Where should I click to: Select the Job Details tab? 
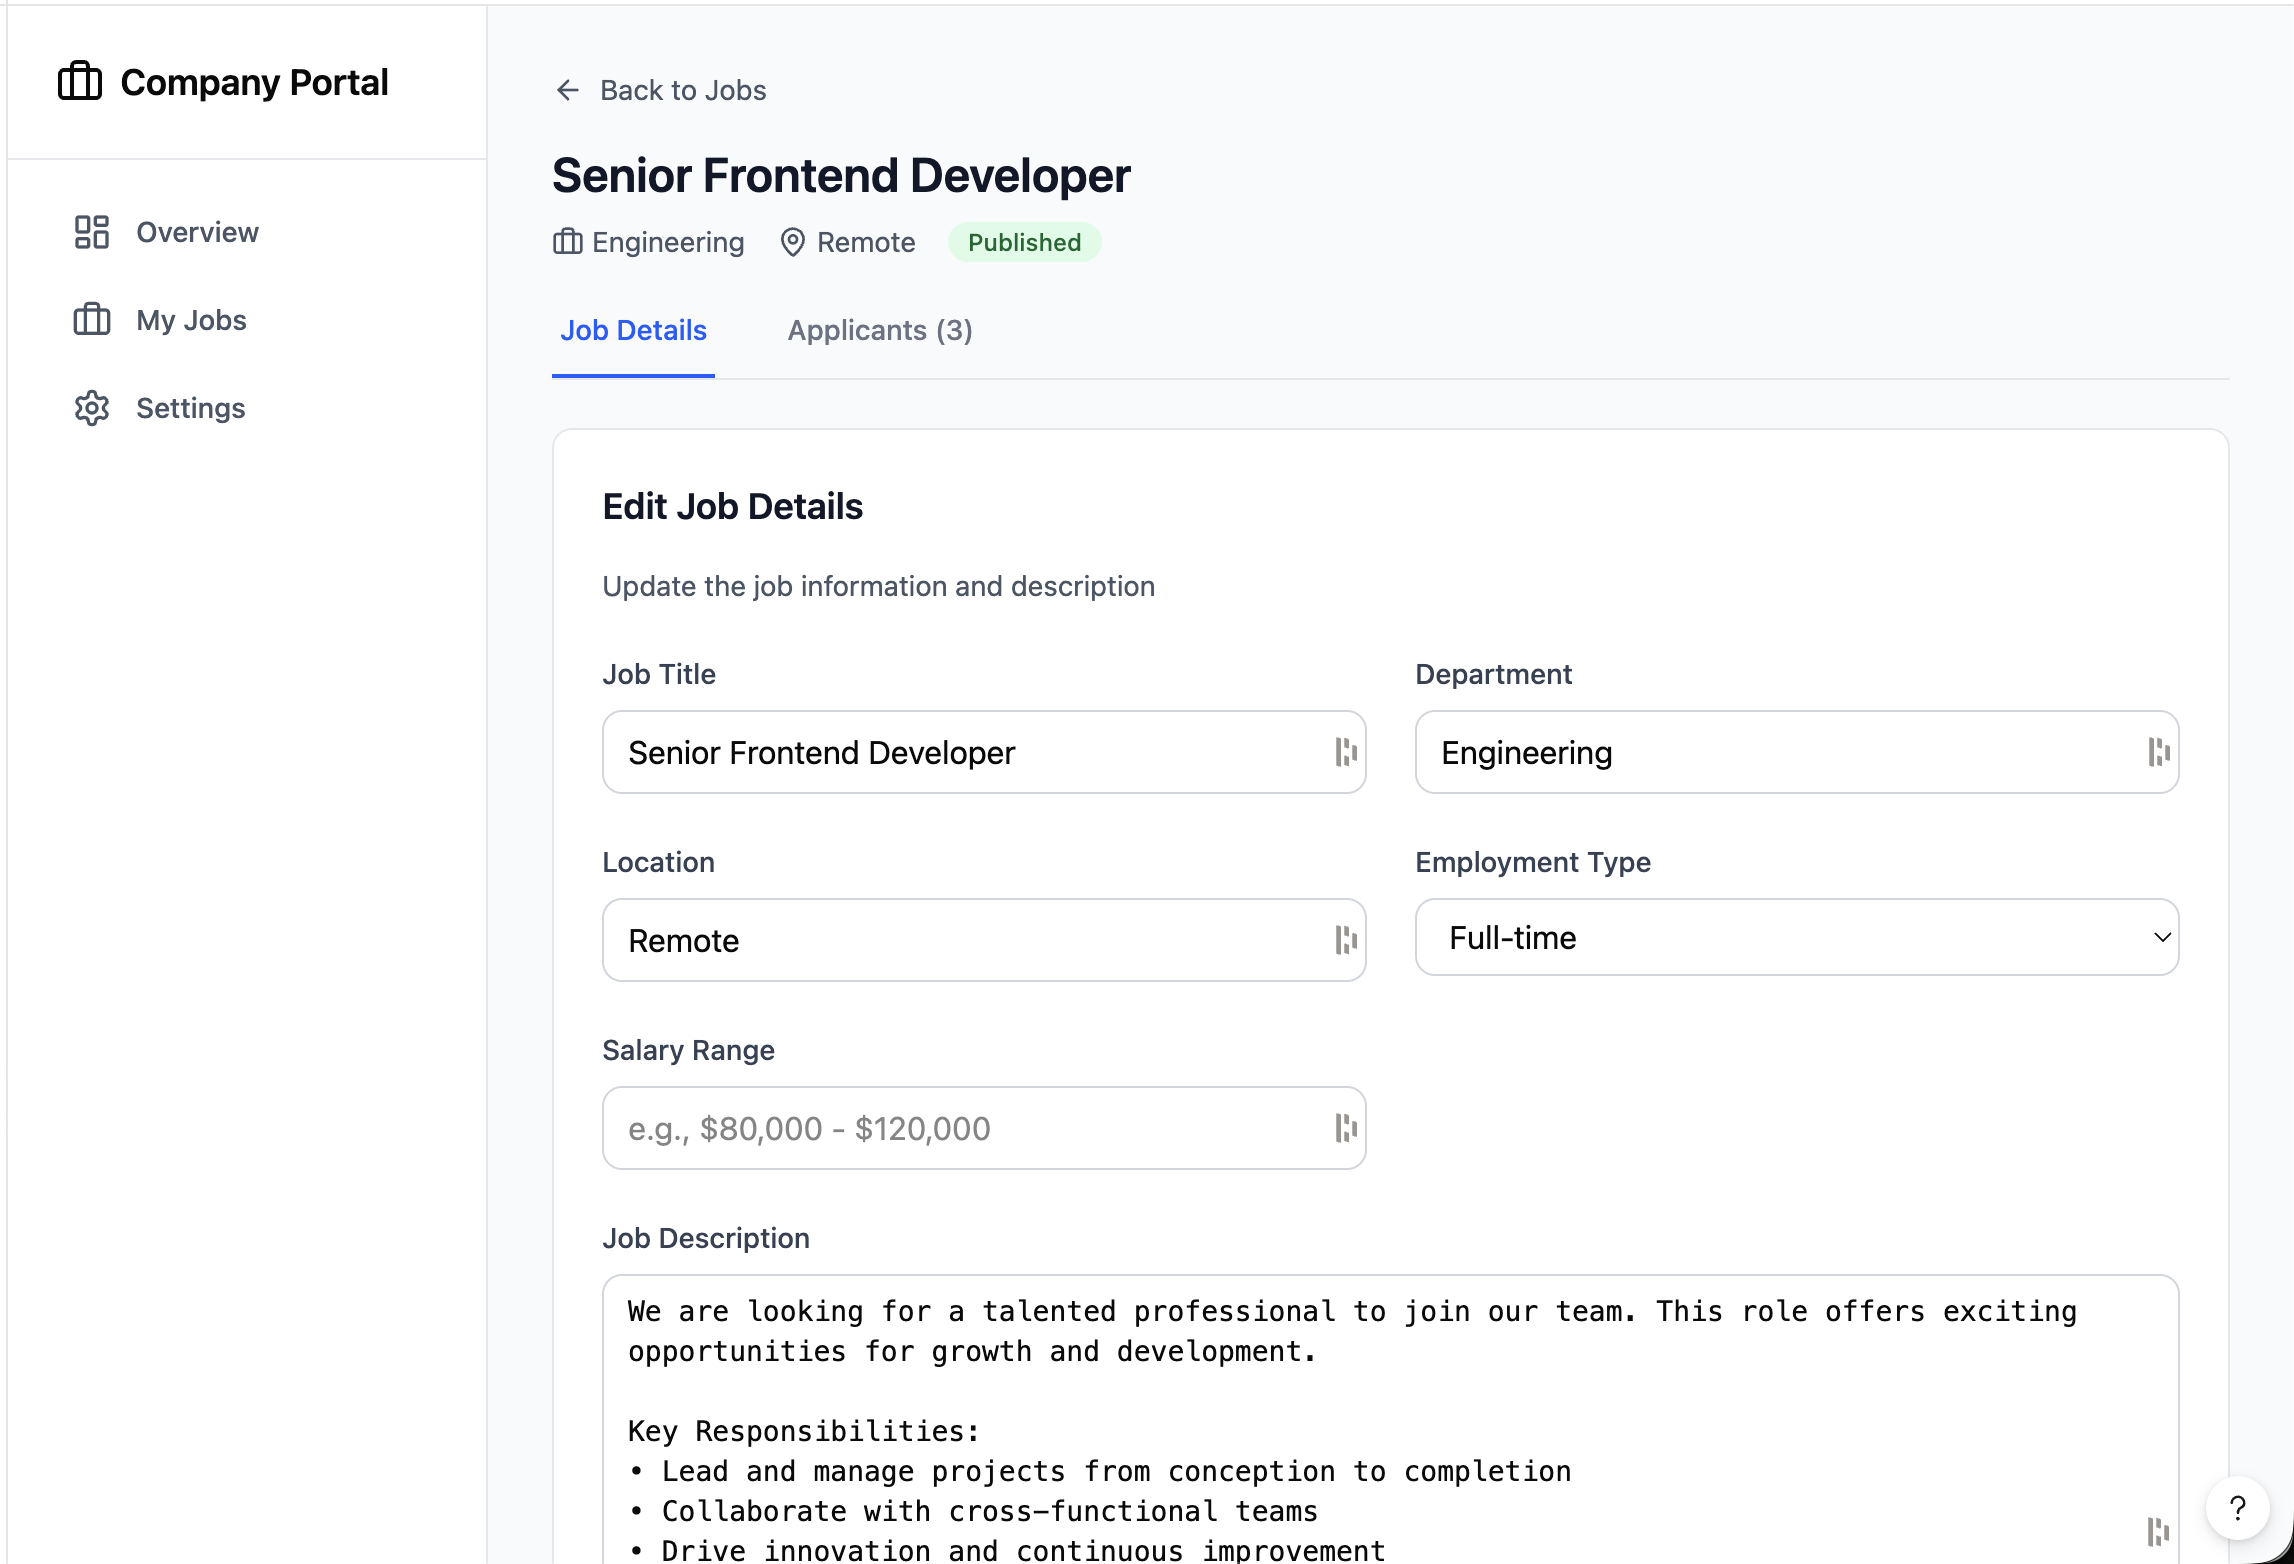click(633, 330)
